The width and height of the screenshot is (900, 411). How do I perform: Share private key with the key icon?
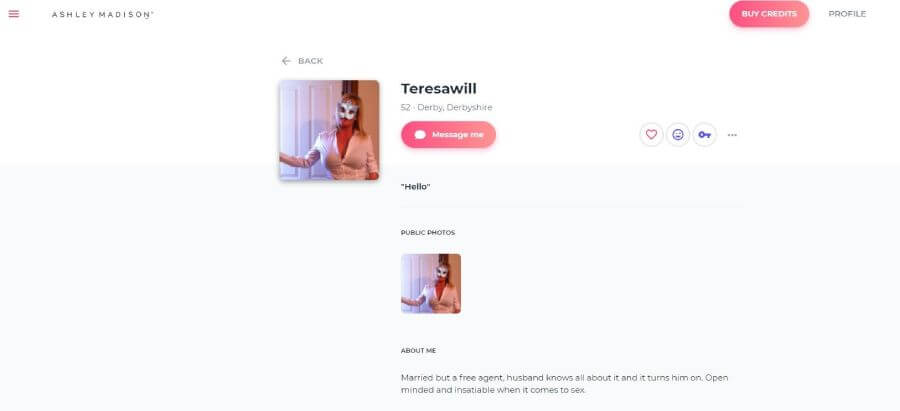click(x=704, y=134)
